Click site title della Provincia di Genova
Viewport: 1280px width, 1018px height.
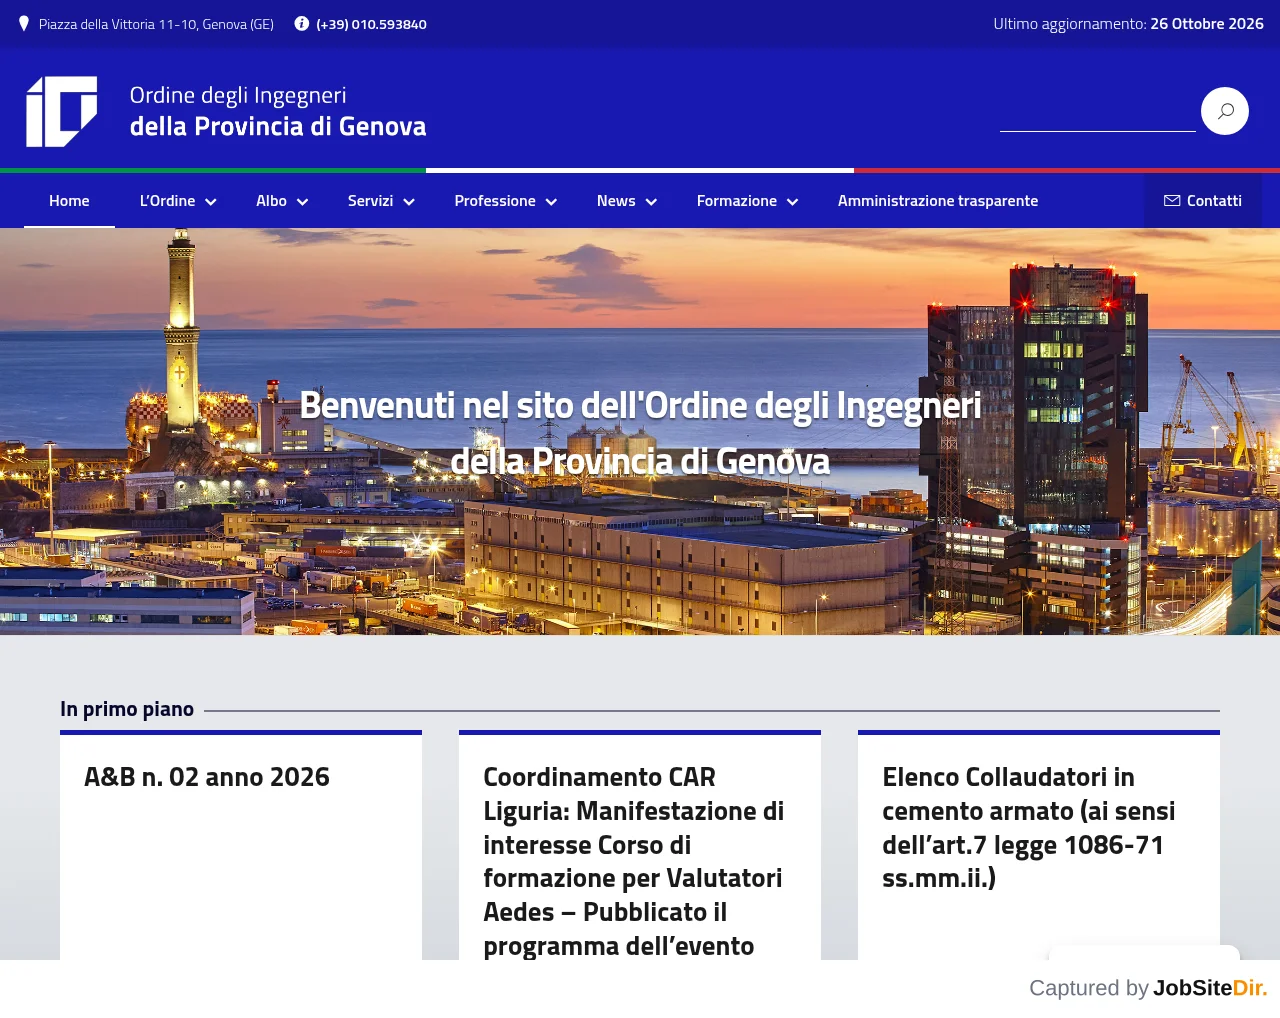click(278, 126)
